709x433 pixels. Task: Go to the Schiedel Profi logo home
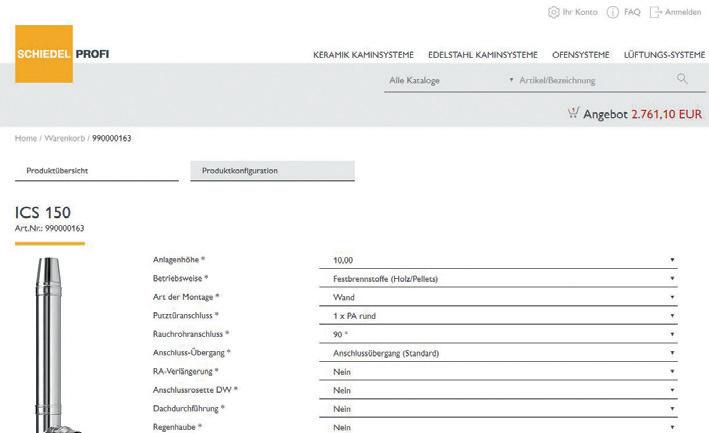(x=62, y=54)
